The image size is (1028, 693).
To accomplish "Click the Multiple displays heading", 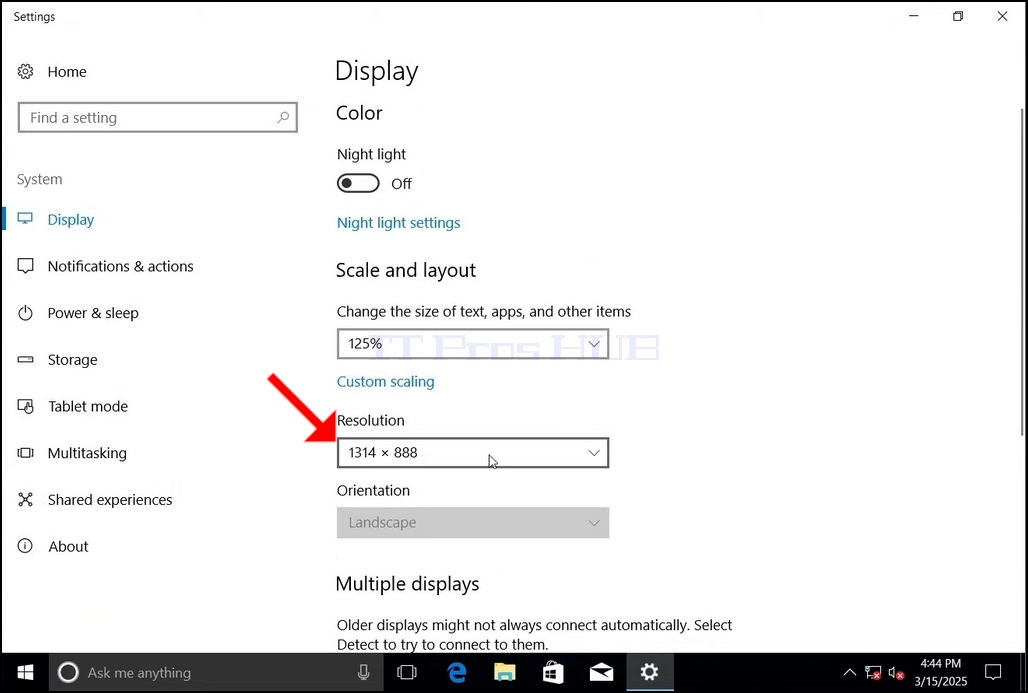I will click(407, 584).
